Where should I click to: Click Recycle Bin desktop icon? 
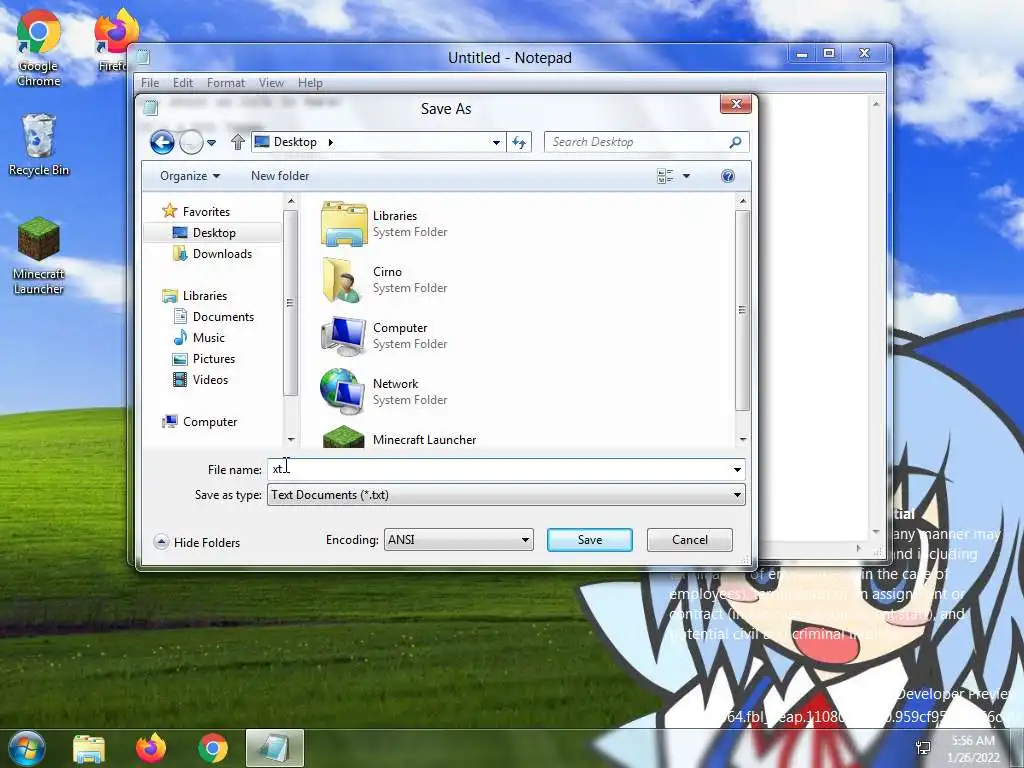pos(39,145)
